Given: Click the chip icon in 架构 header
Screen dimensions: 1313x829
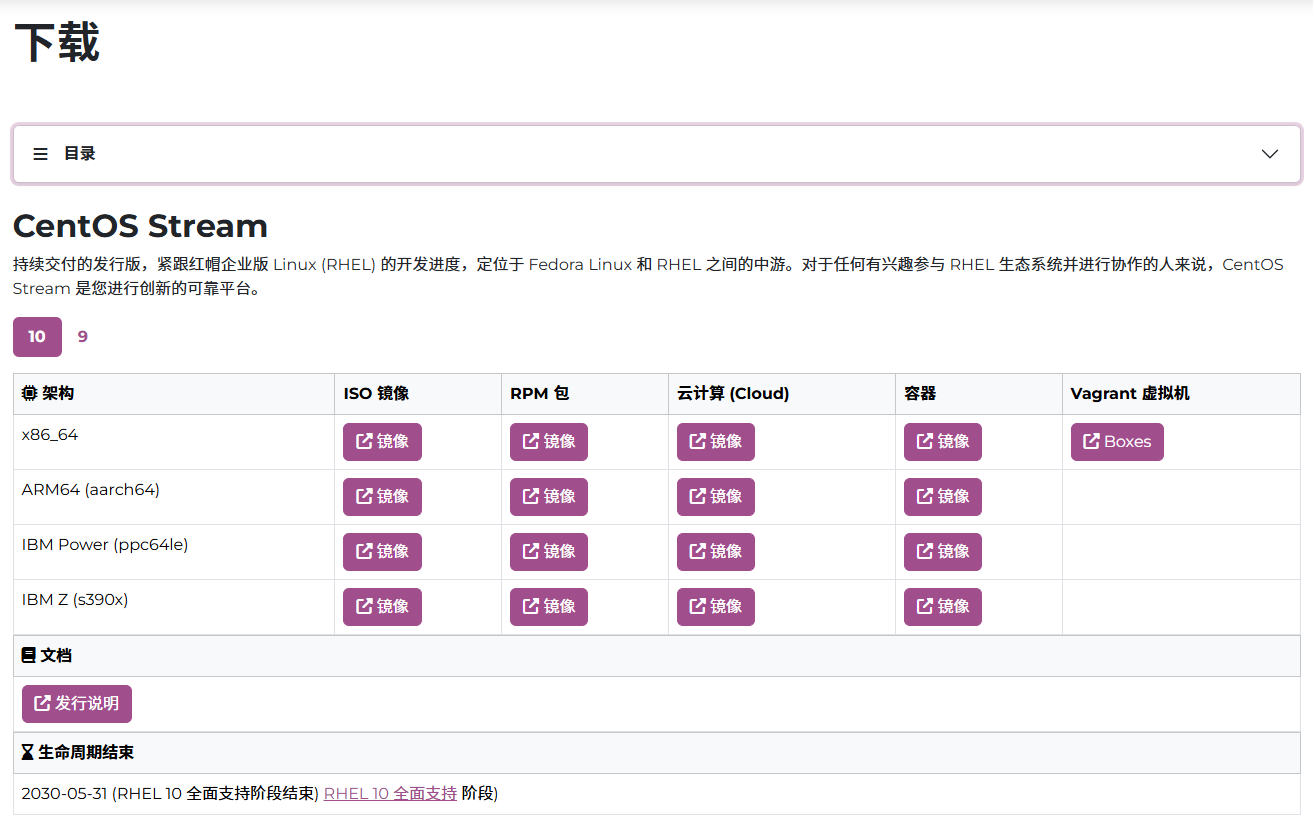Looking at the screenshot, I should point(30,394).
